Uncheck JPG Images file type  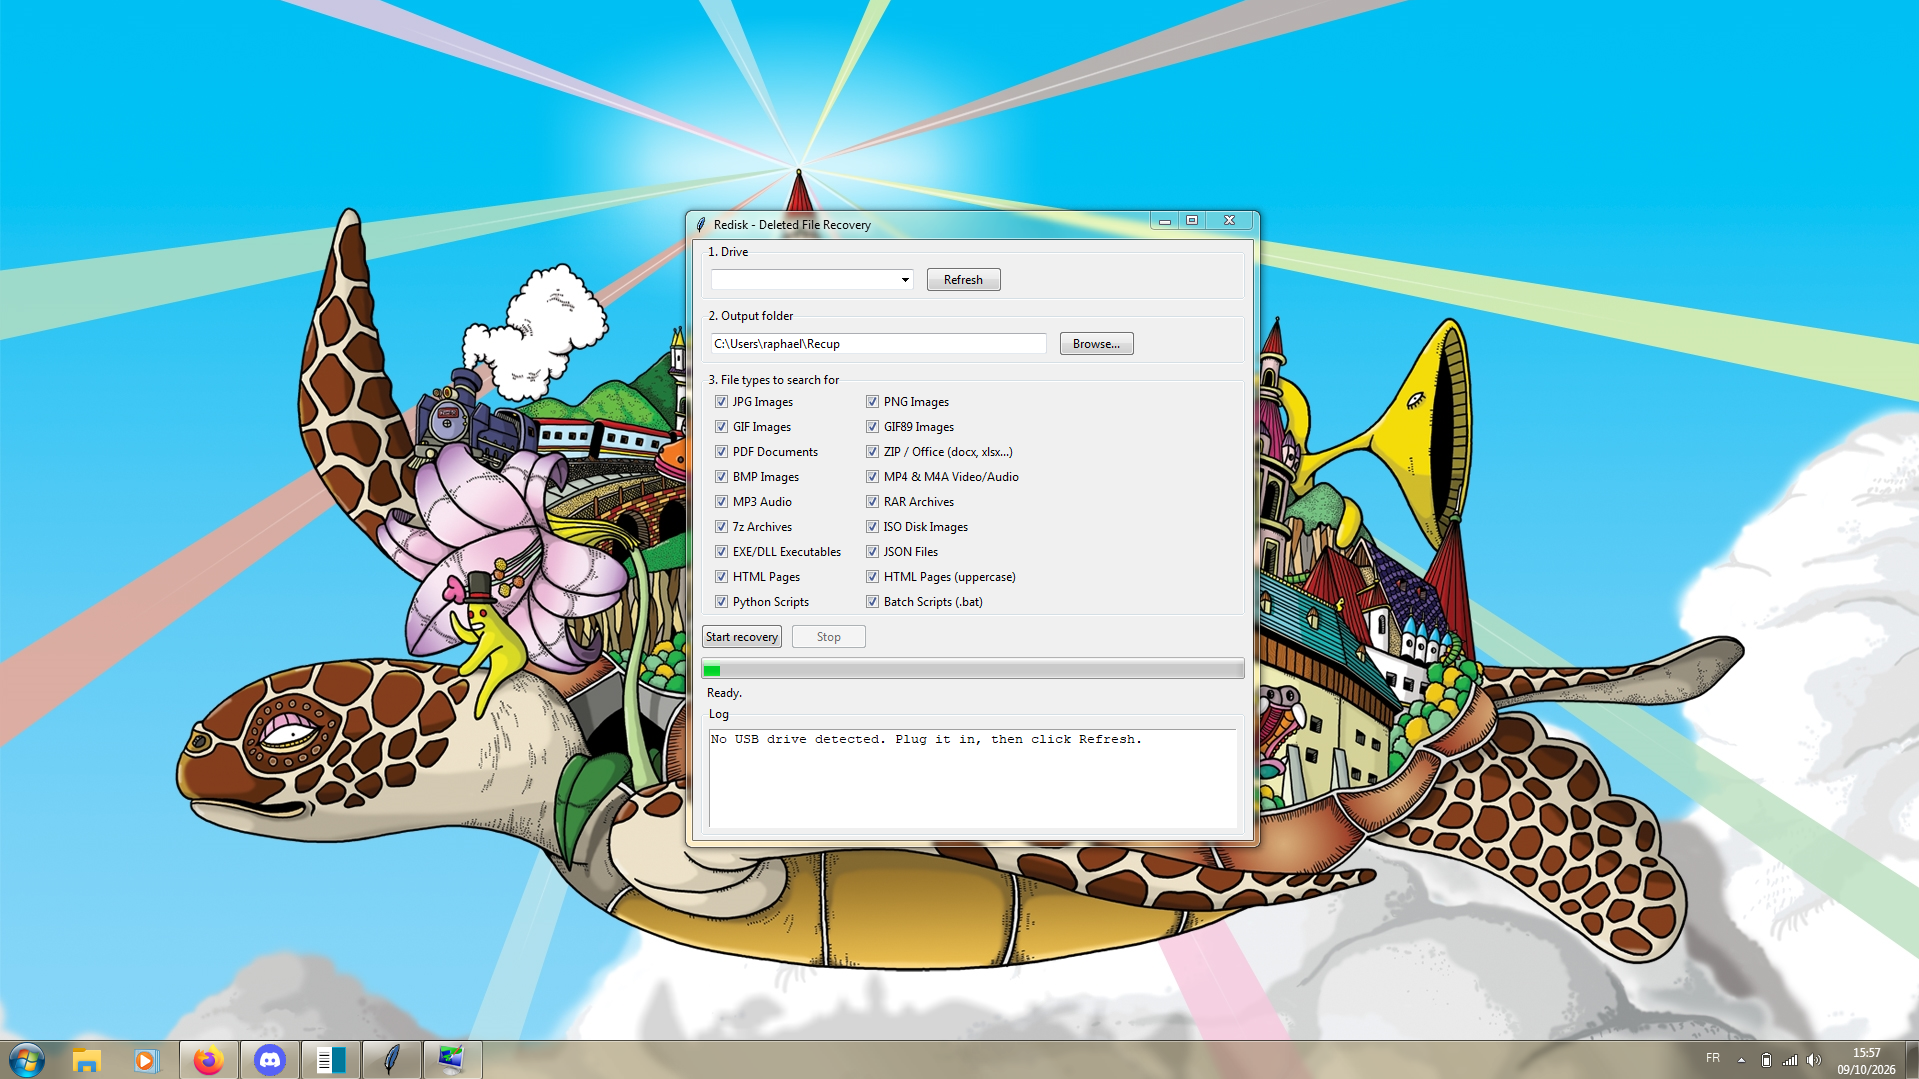[721, 402]
